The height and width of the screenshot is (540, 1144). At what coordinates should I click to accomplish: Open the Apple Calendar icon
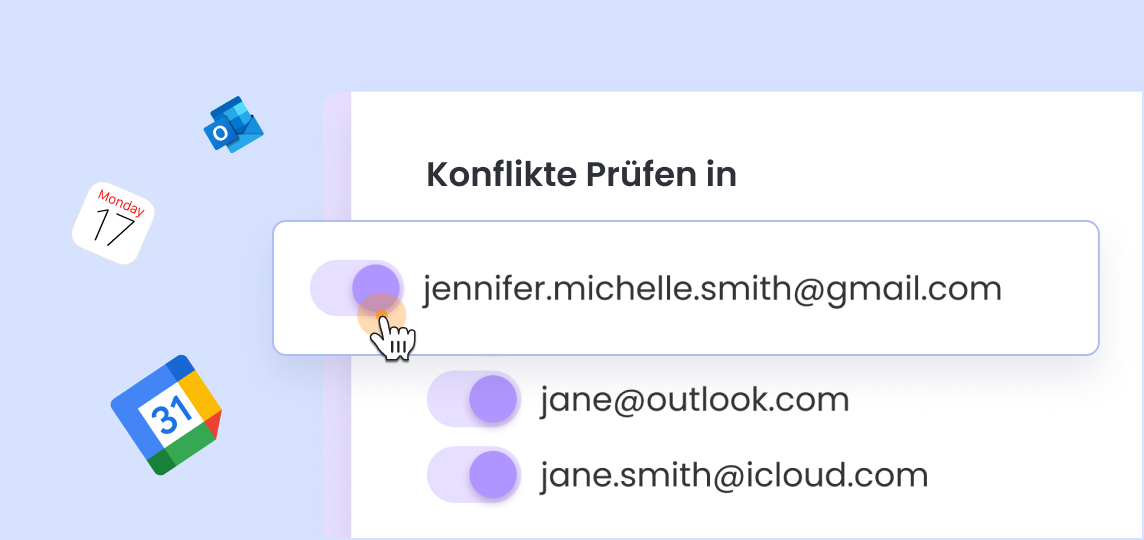tap(113, 223)
